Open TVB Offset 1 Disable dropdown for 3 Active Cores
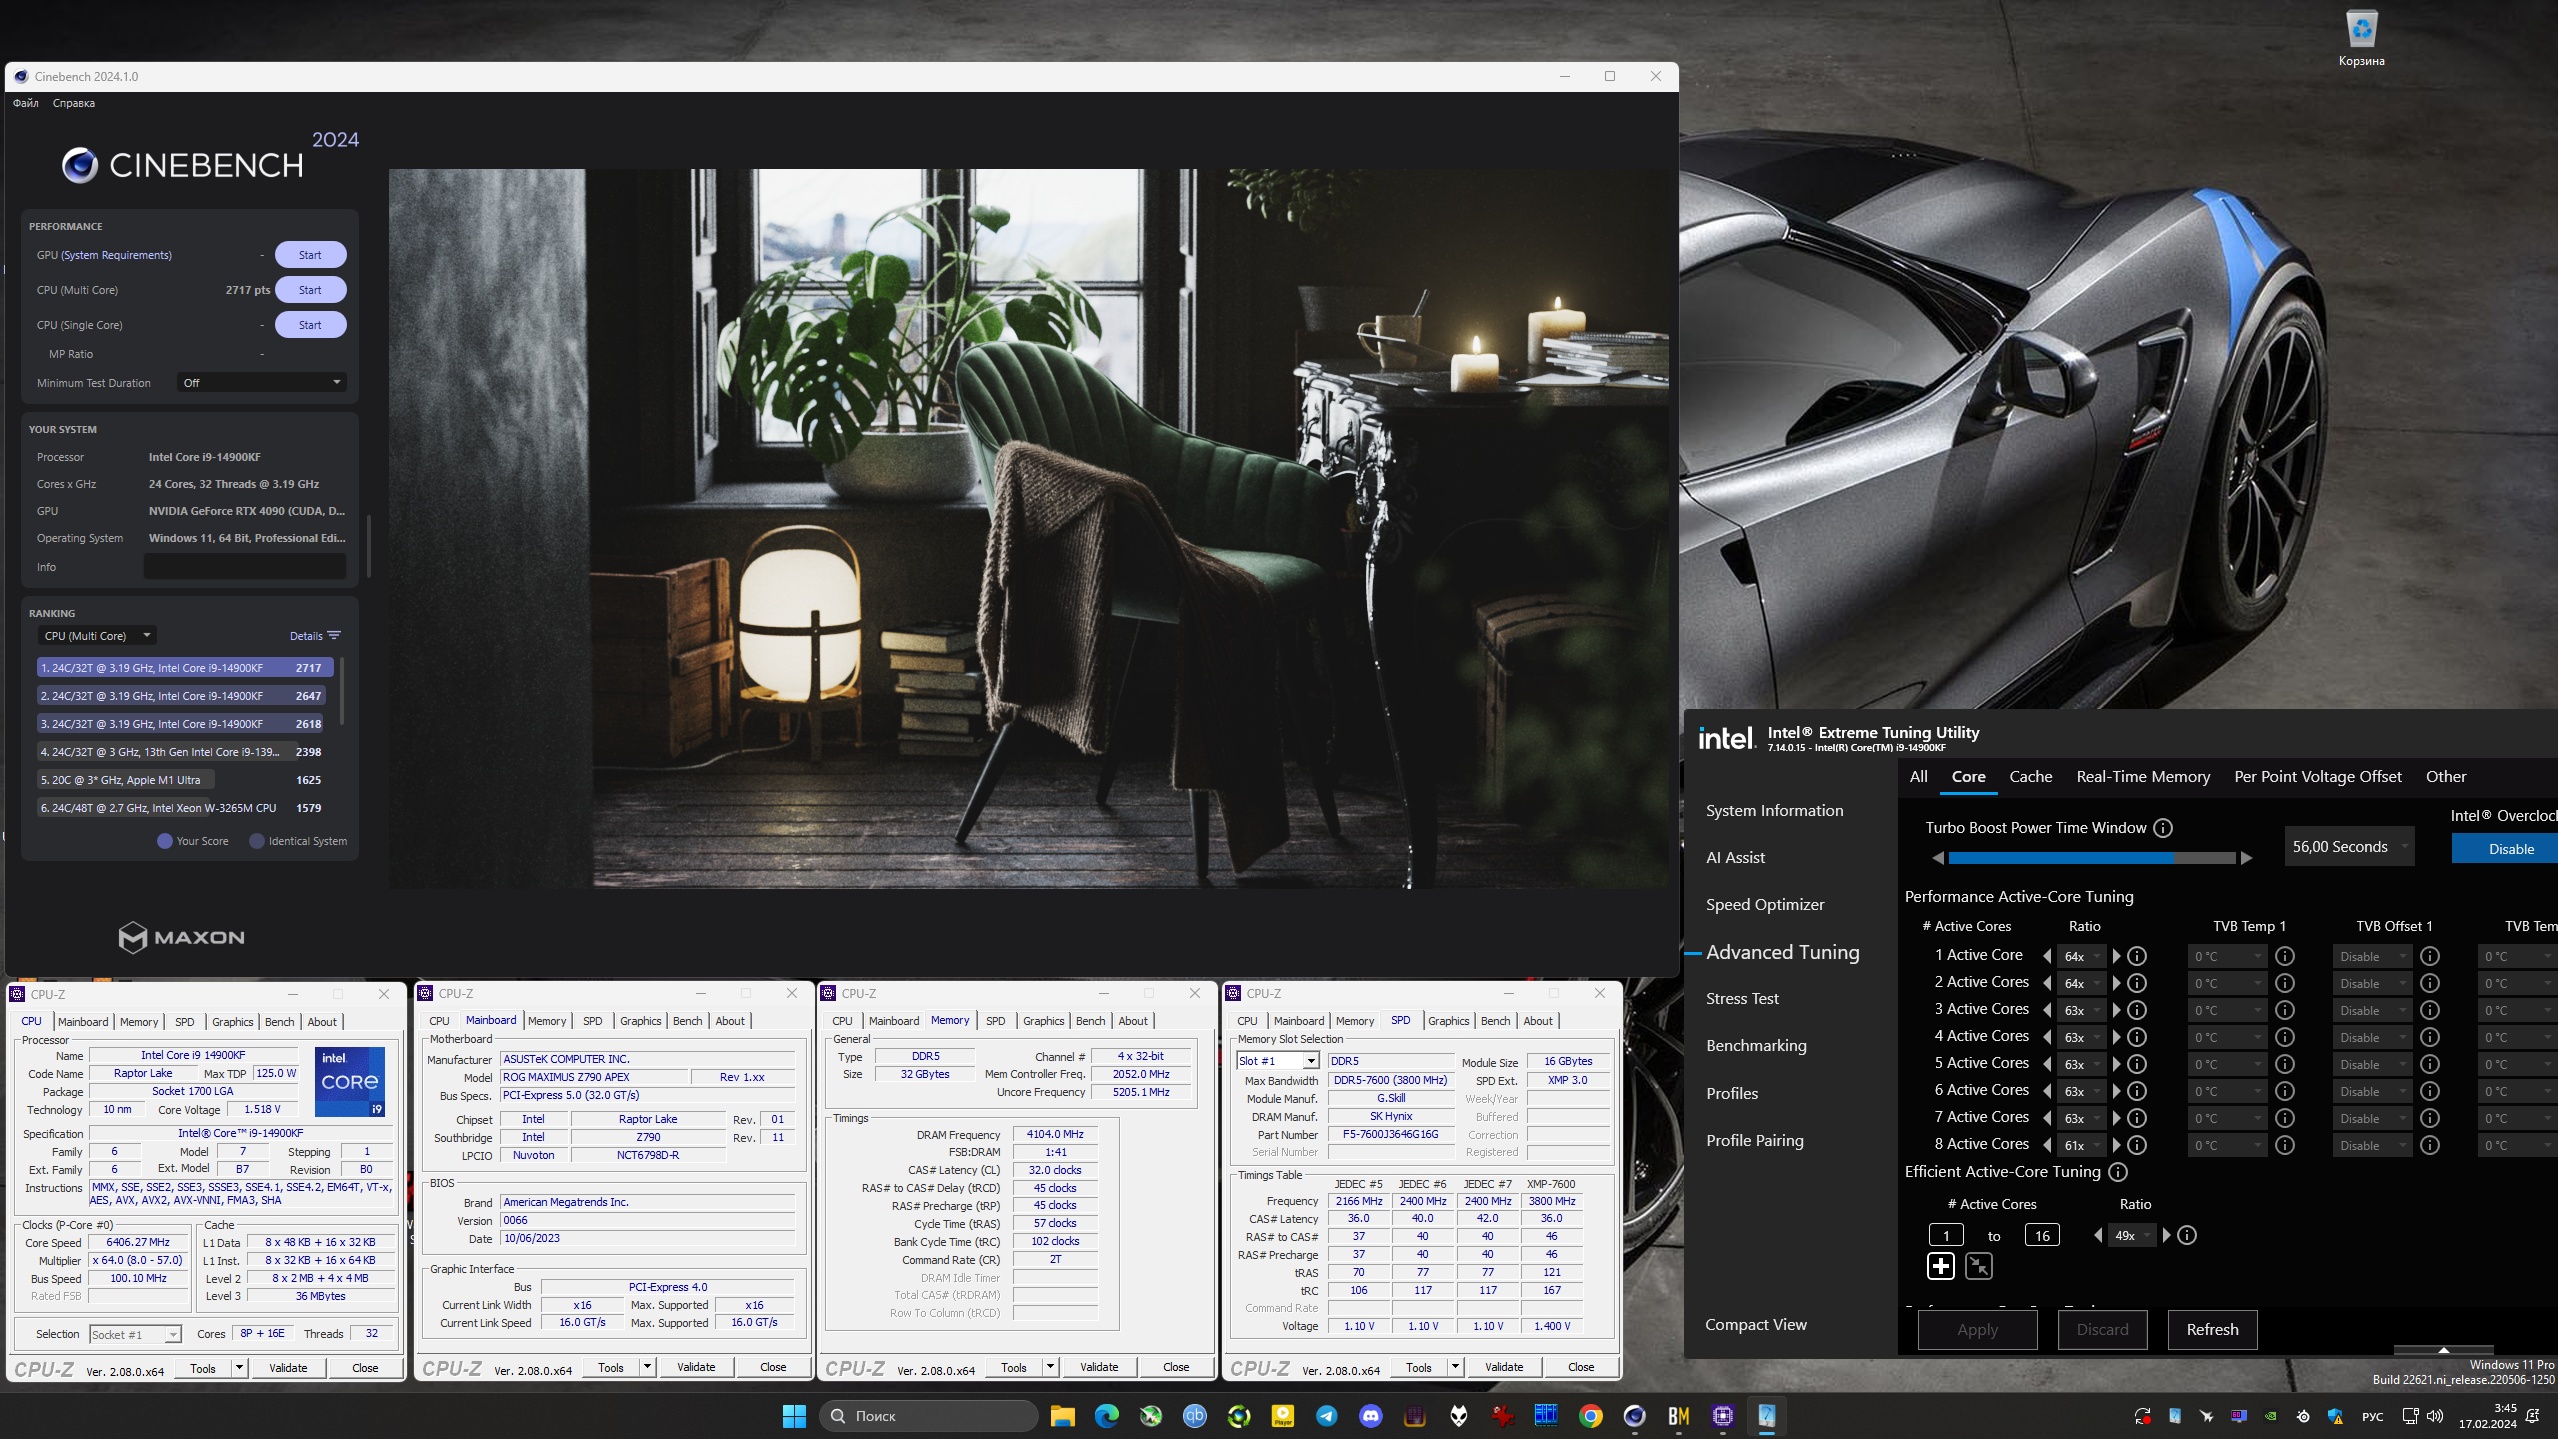 [2372, 1010]
